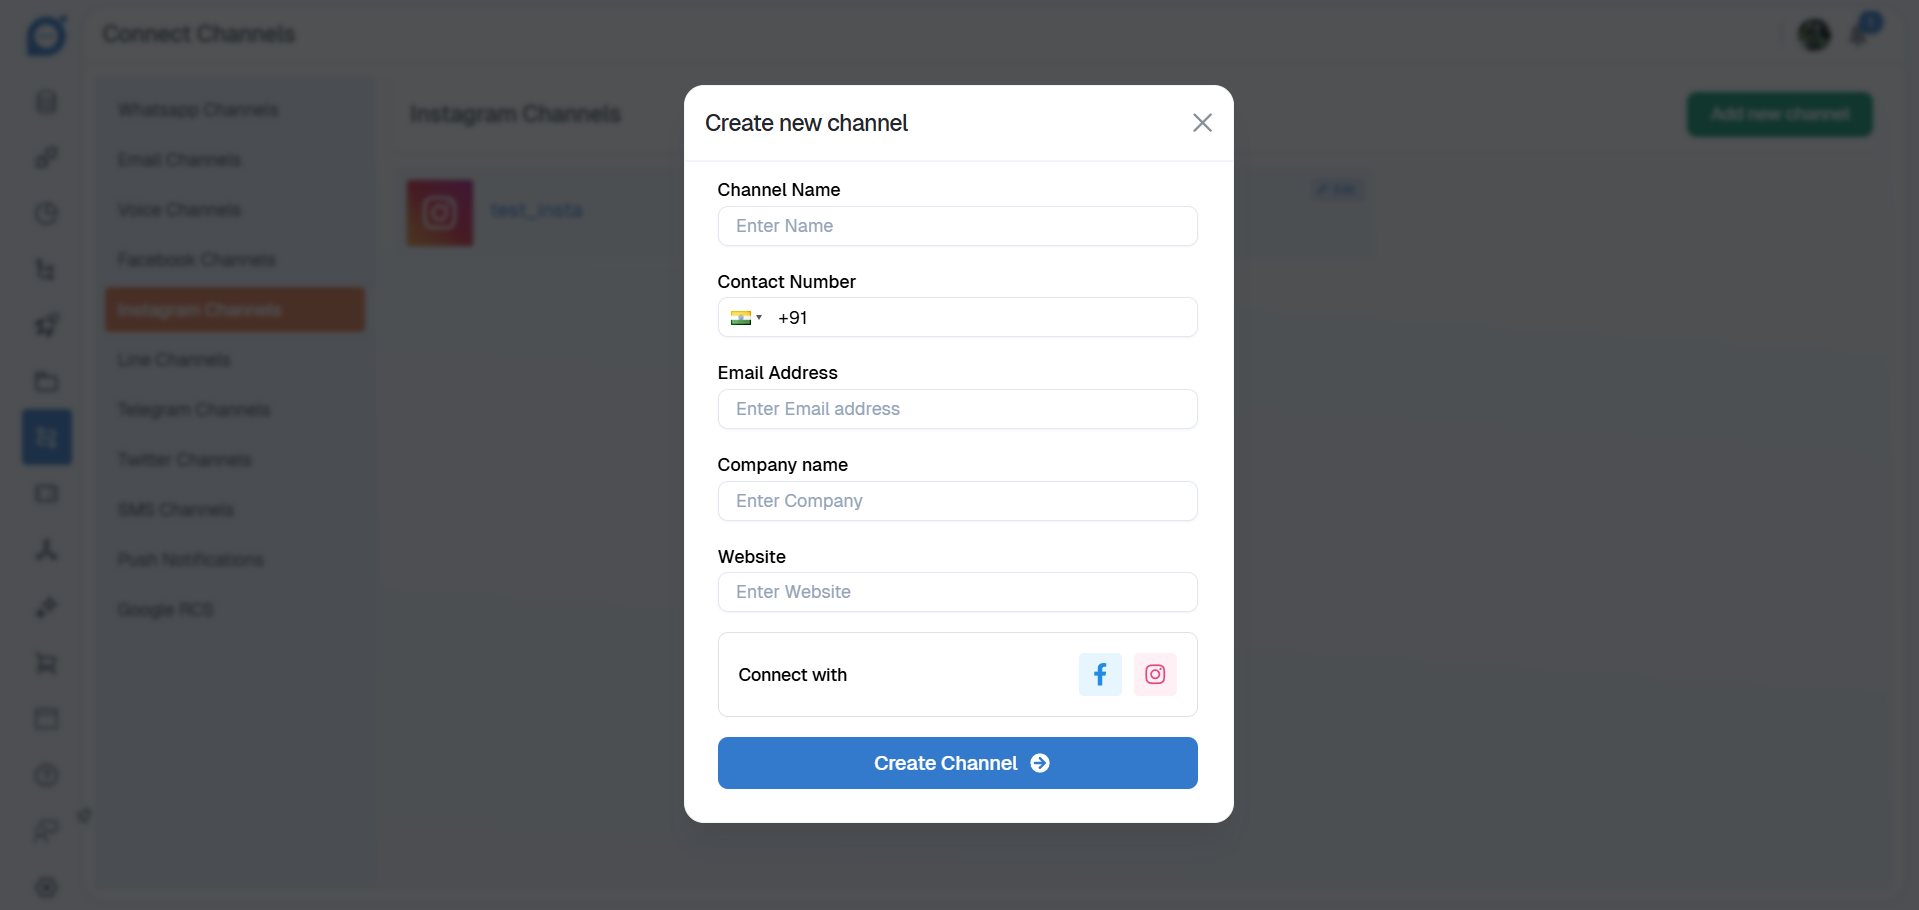Open Facebook Channels in the sidebar
Image resolution: width=1919 pixels, height=910 pixels.
pos(196,259)
